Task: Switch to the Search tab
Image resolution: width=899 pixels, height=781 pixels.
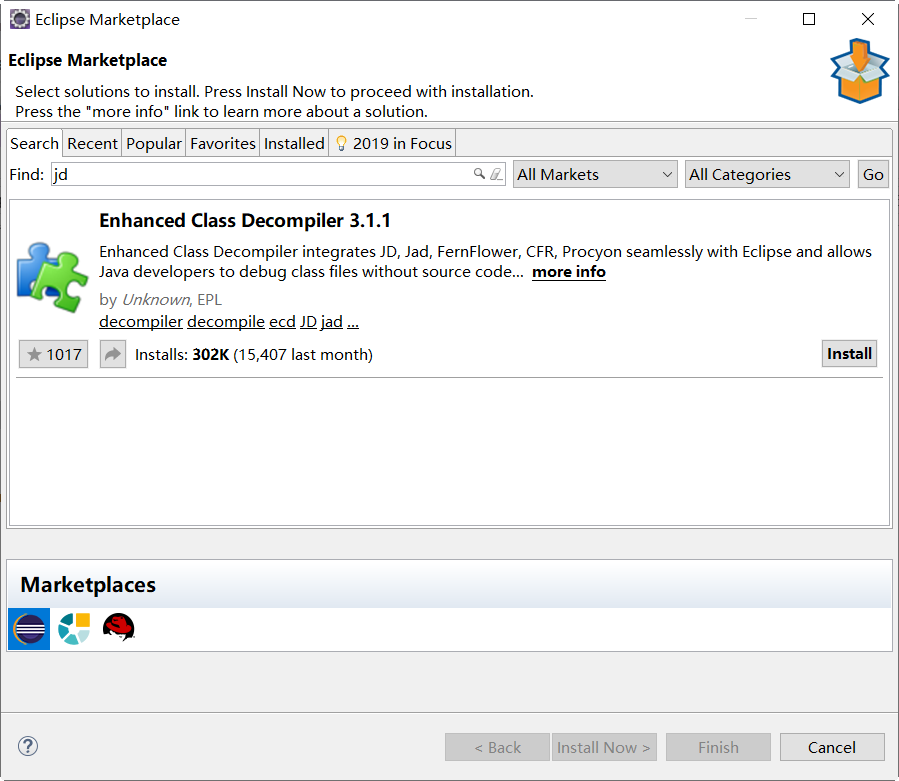Action: click(34, 143)
